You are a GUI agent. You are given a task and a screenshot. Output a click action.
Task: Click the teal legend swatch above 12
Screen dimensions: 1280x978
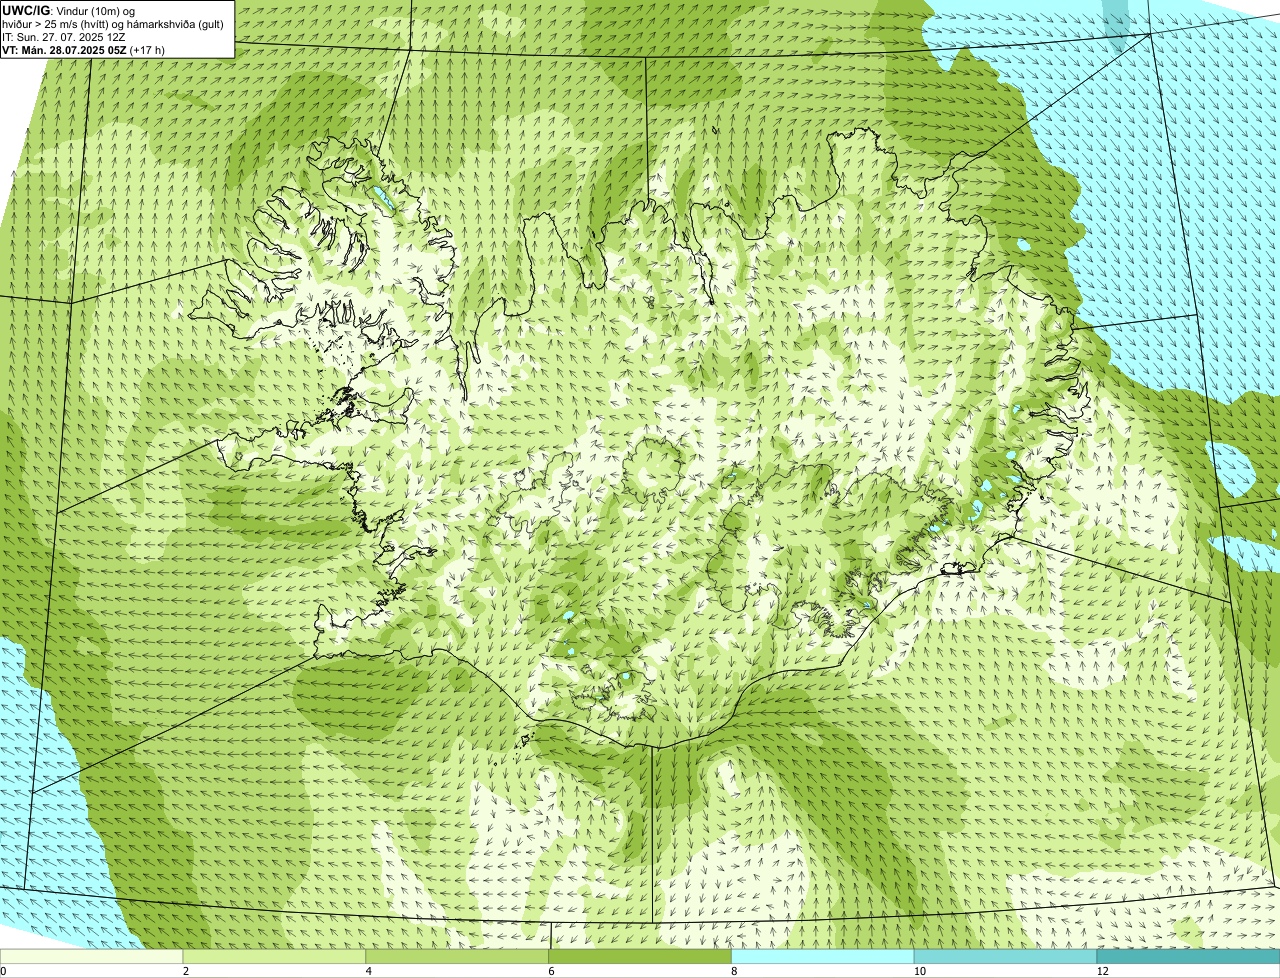[1189, 957]
